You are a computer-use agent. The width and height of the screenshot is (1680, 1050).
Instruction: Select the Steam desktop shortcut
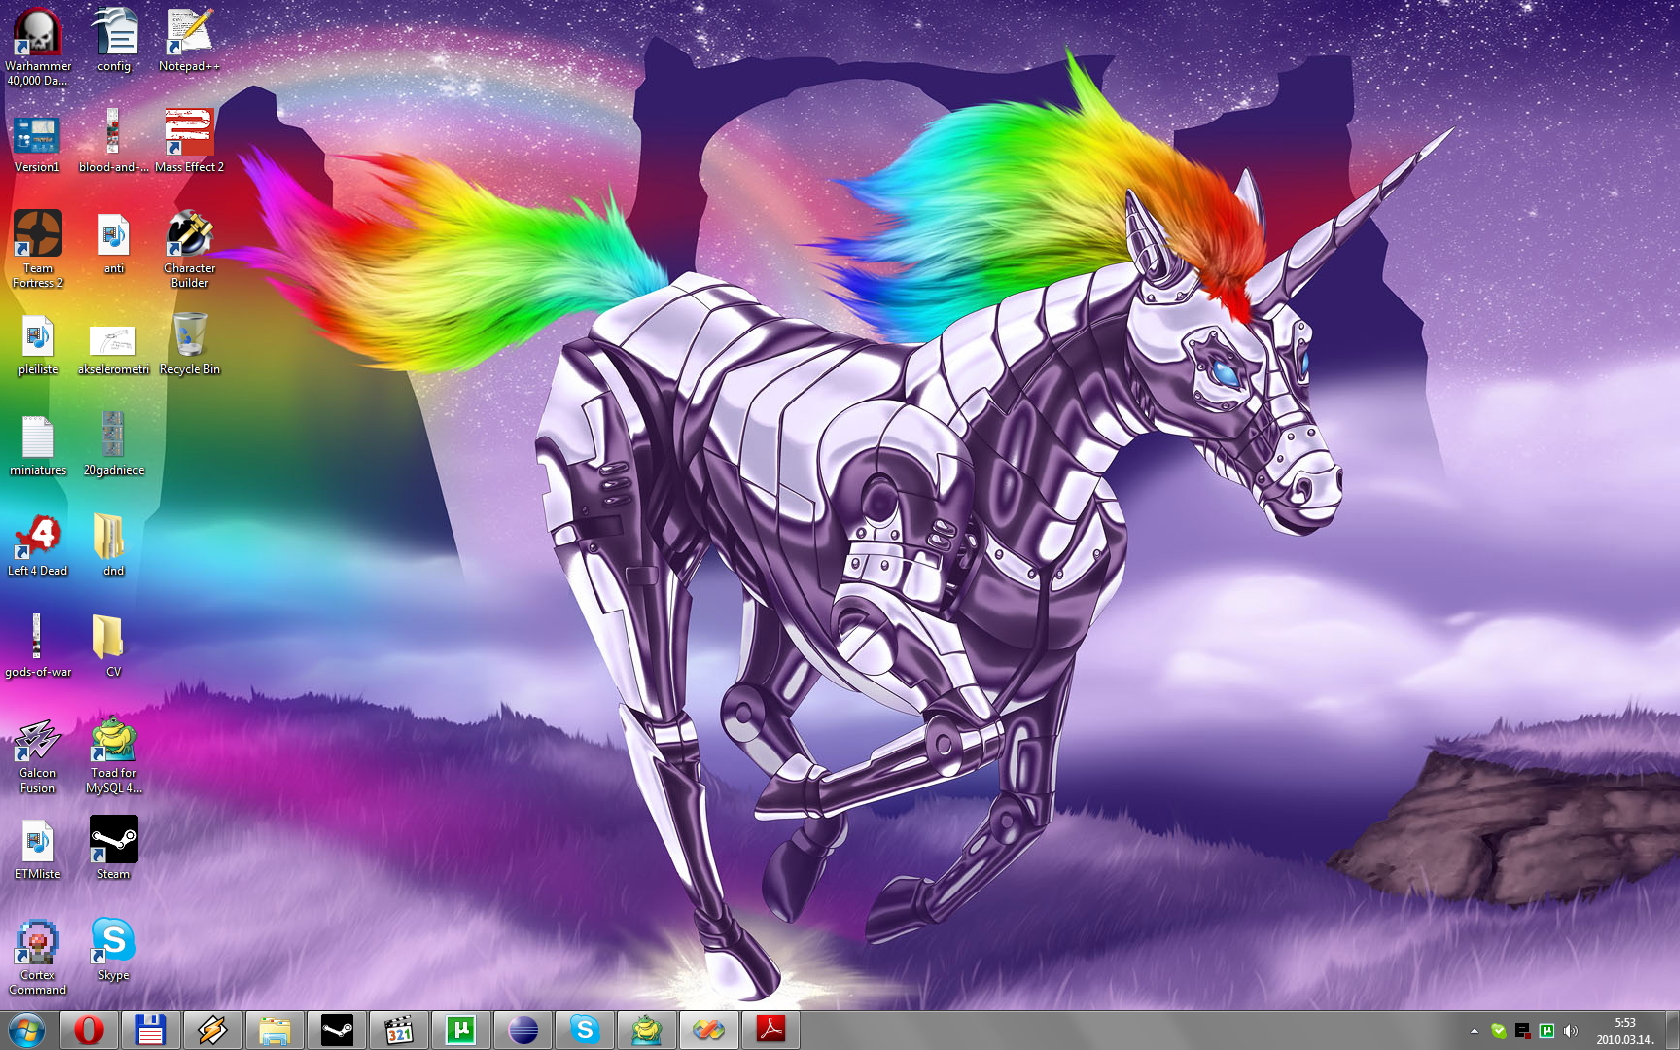(114, 848)
